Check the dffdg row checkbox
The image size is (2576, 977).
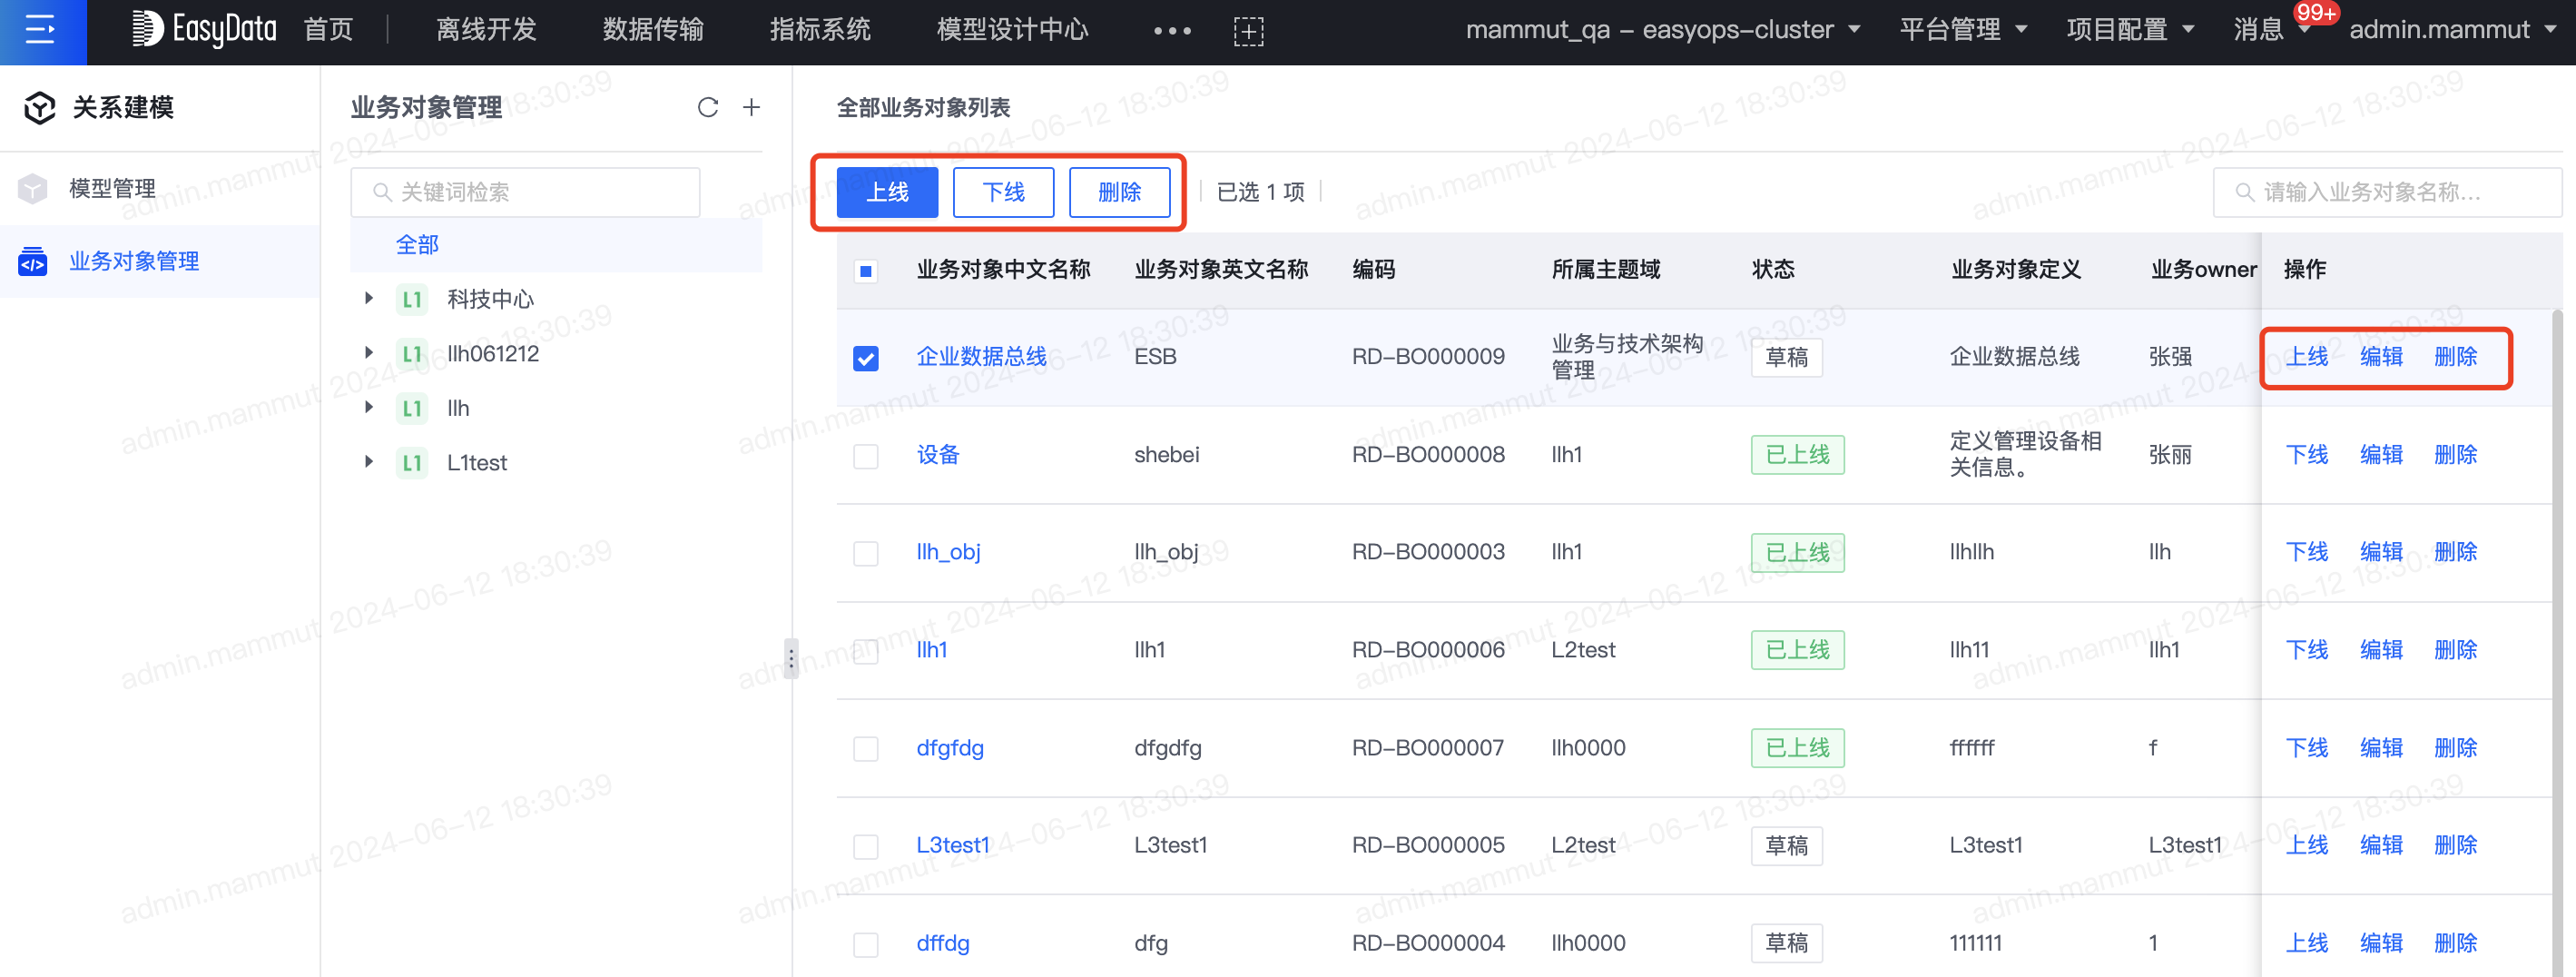click(x=866, y=944)
